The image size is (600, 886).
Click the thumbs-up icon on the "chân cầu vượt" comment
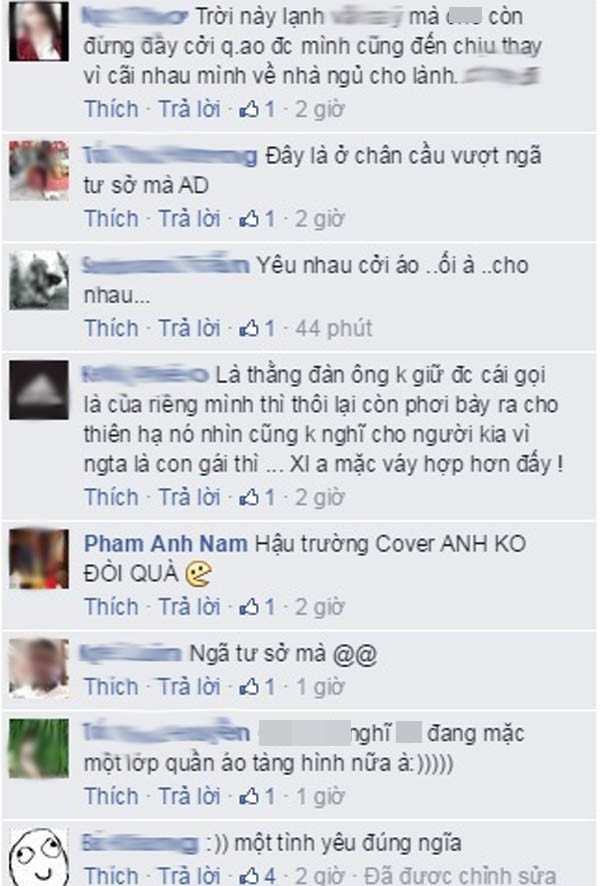coord(249,219)
